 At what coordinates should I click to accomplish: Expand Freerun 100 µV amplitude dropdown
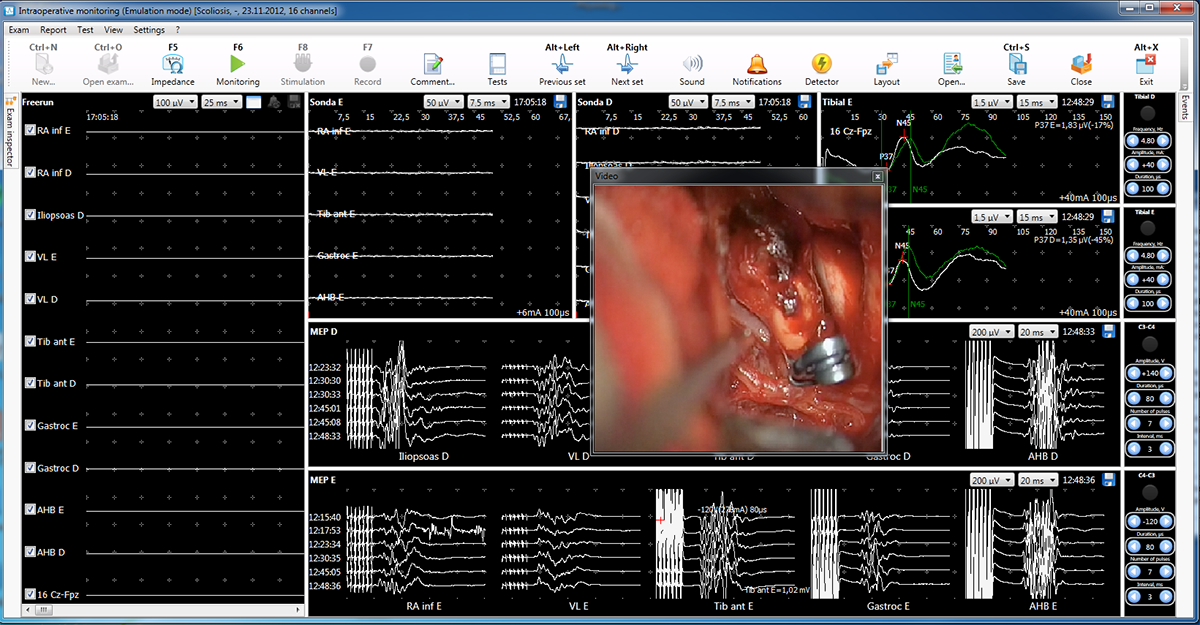click(x=175, y=102)
